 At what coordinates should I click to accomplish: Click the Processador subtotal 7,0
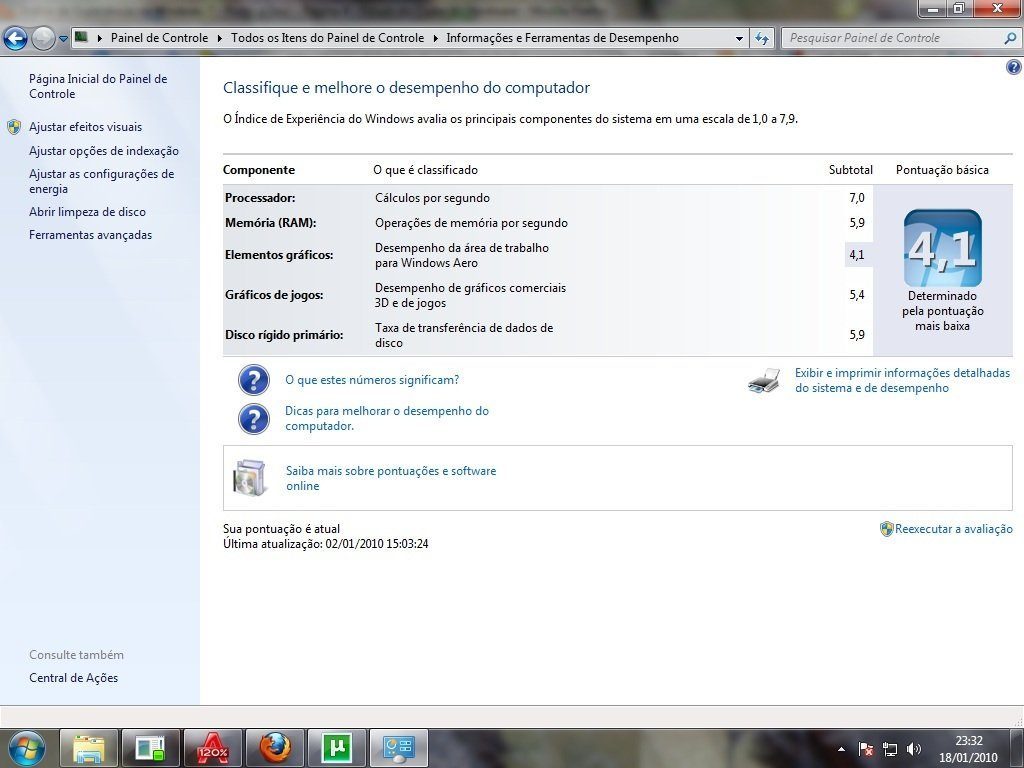pyautogui.click(x=857, y=198)
